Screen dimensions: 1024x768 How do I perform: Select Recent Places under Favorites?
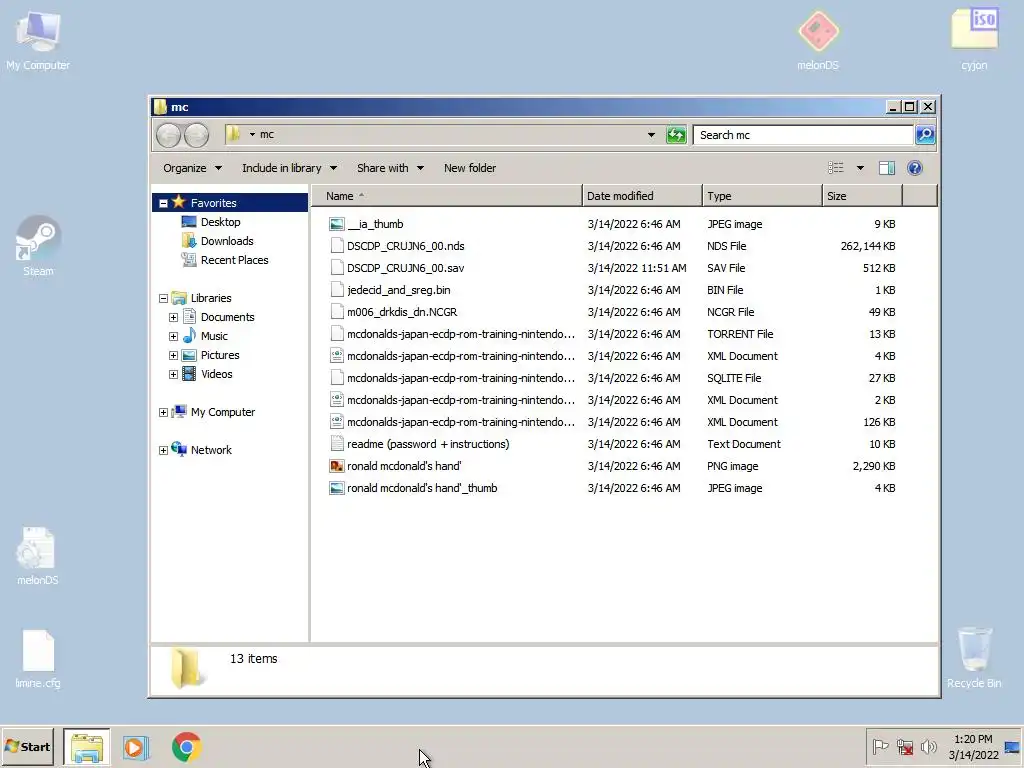pyautogui.click(x=234, y=260)
